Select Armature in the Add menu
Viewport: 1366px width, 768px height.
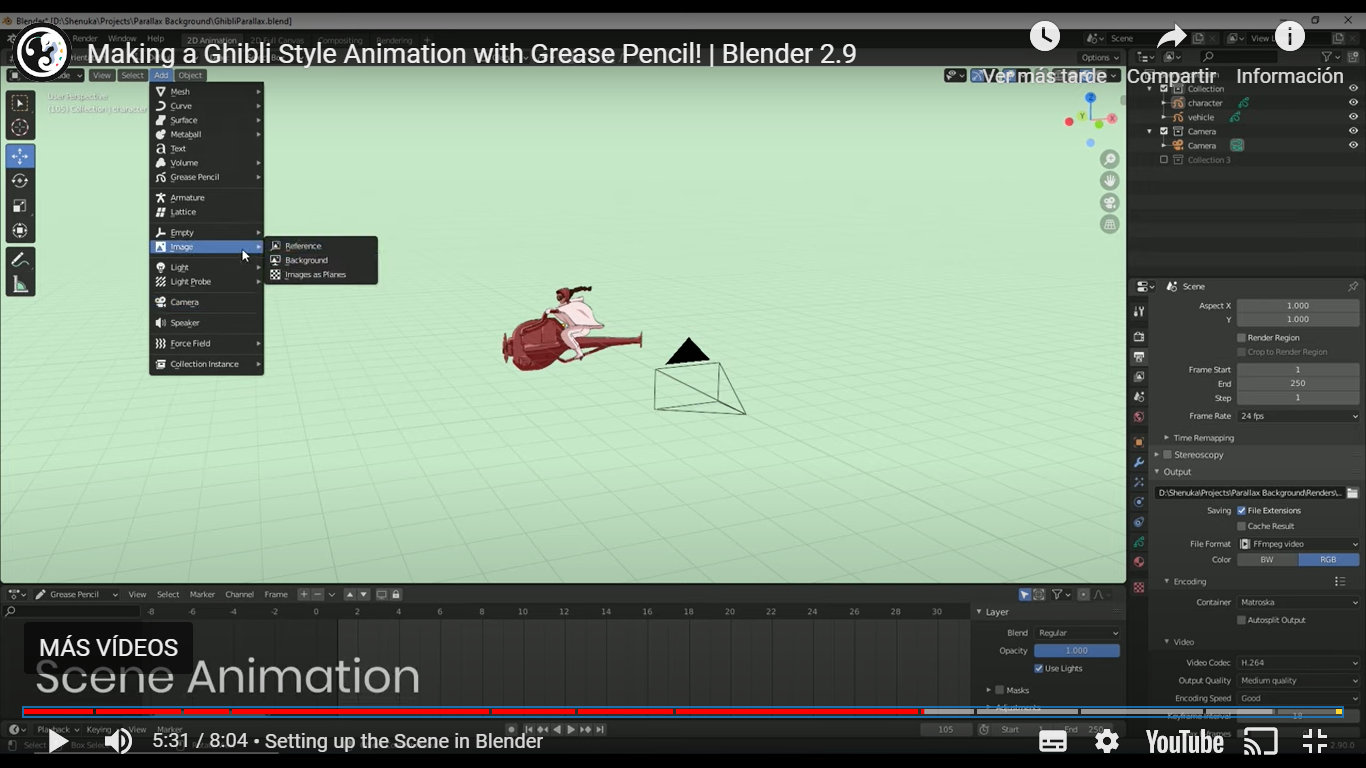pos(207,198)
